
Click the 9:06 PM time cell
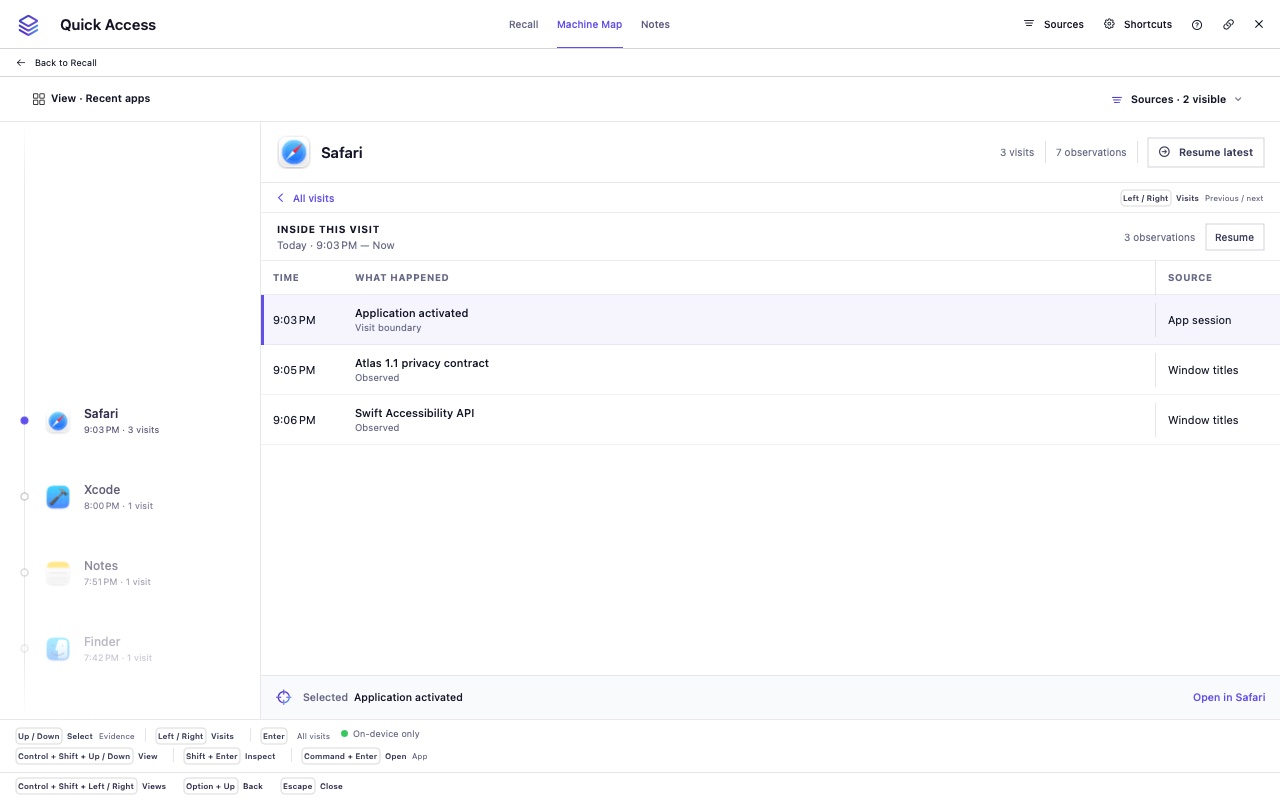point(294,420)
